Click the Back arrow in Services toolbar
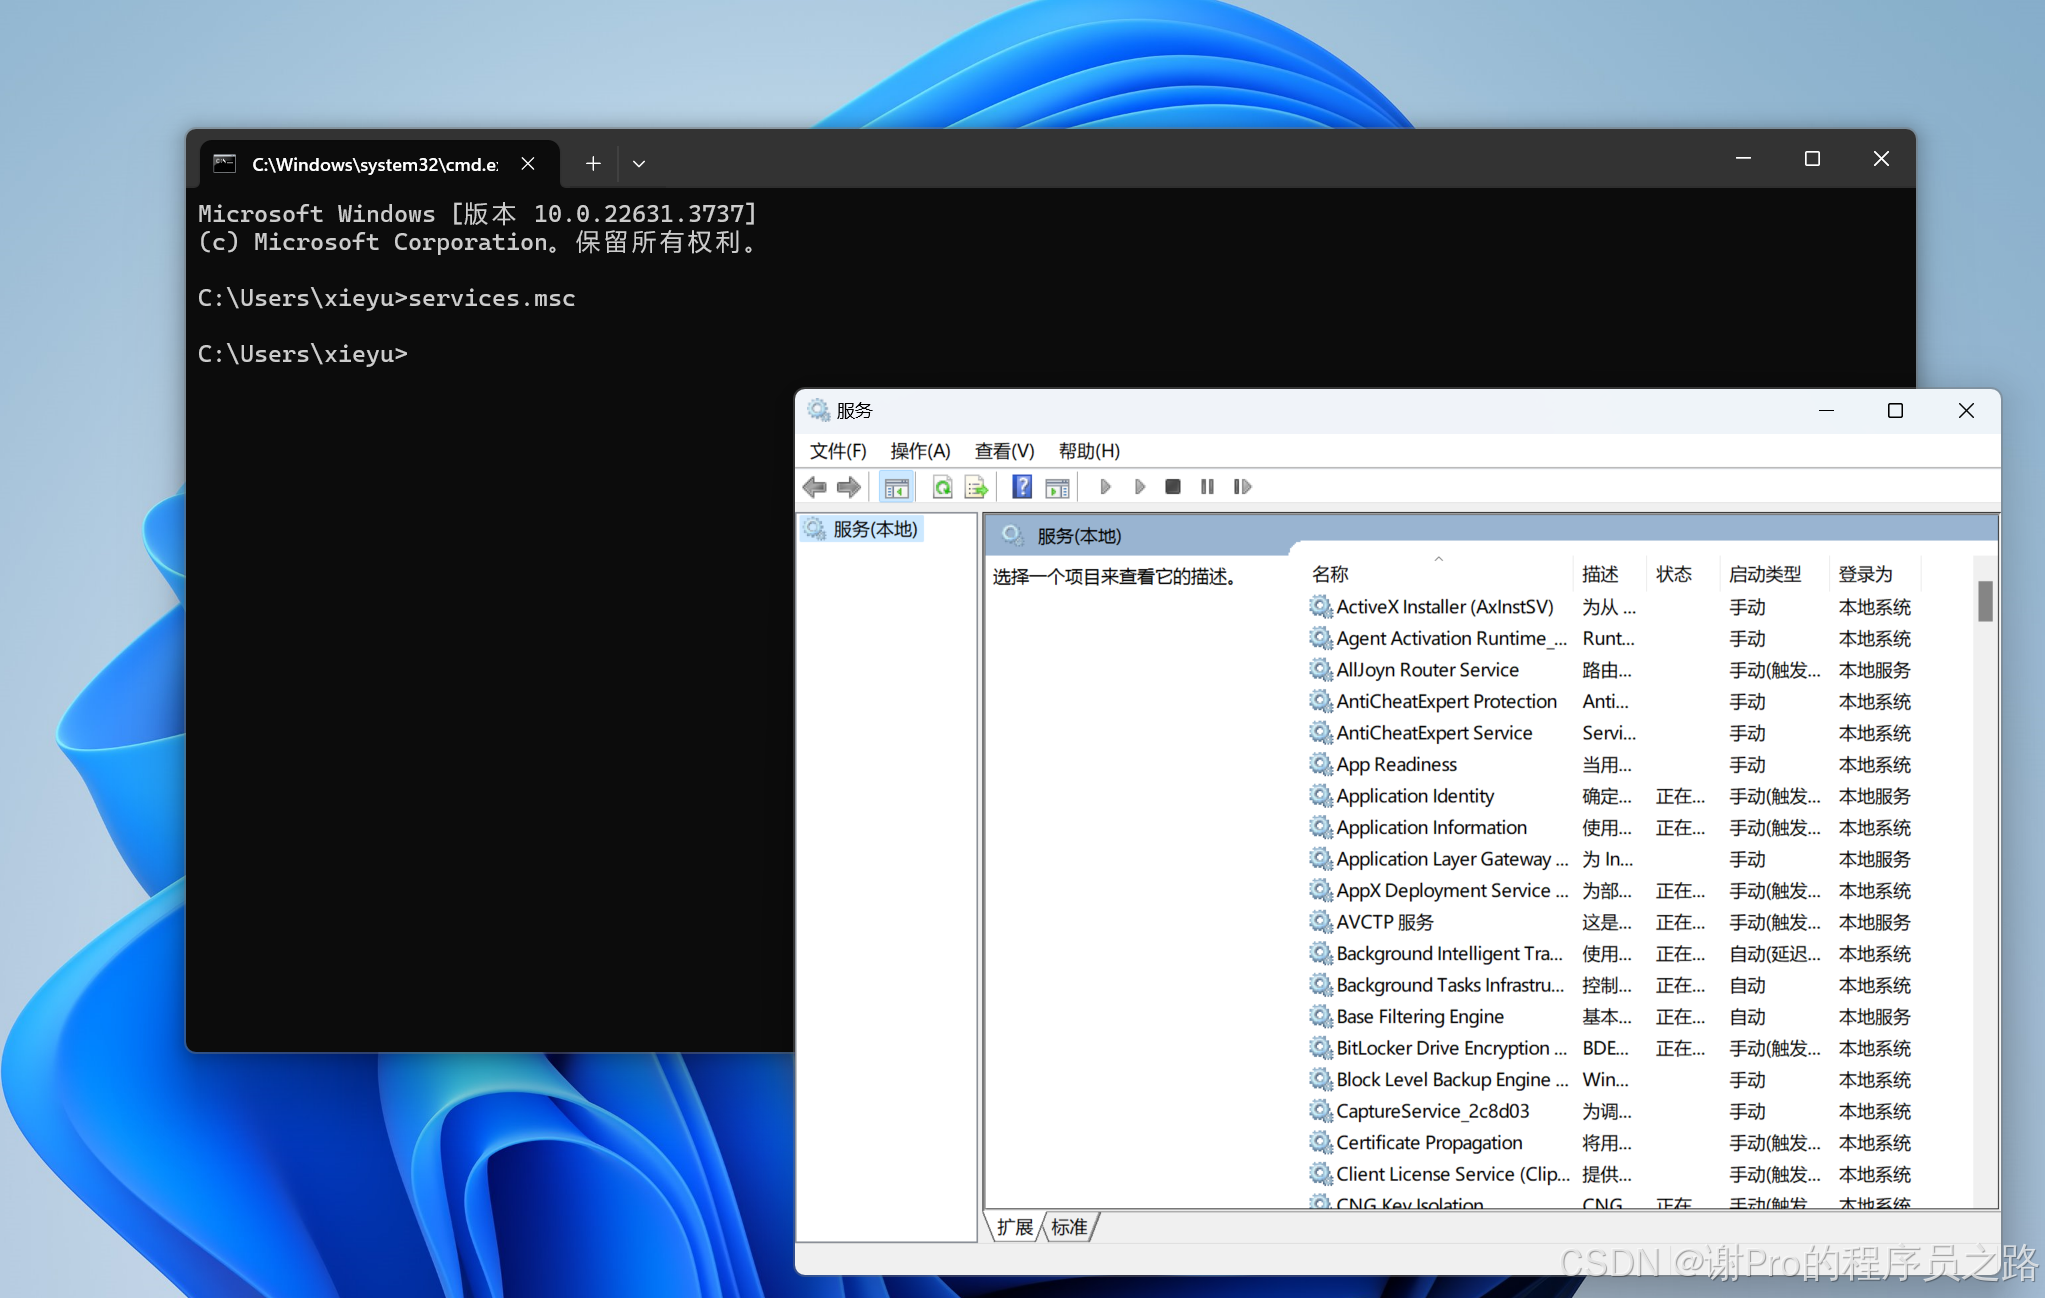The width and height of the screenshot is (2045, 1298). pos(815,487)
